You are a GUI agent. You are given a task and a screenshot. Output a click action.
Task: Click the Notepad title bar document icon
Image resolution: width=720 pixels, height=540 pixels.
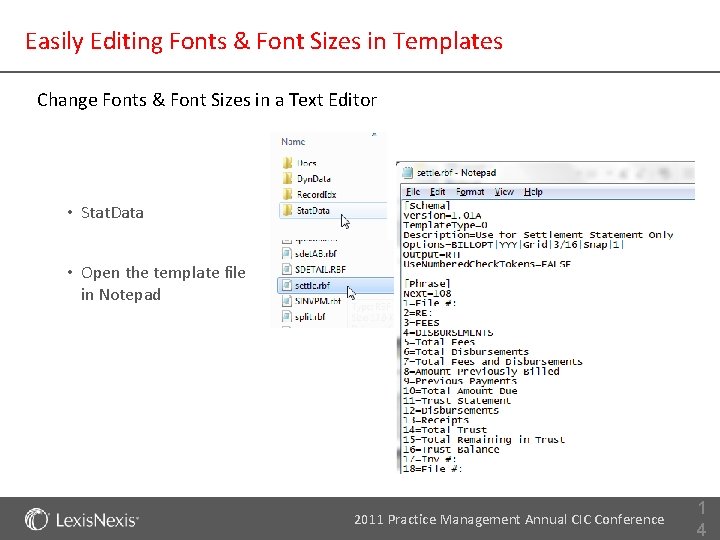click(x=407, y=173)
